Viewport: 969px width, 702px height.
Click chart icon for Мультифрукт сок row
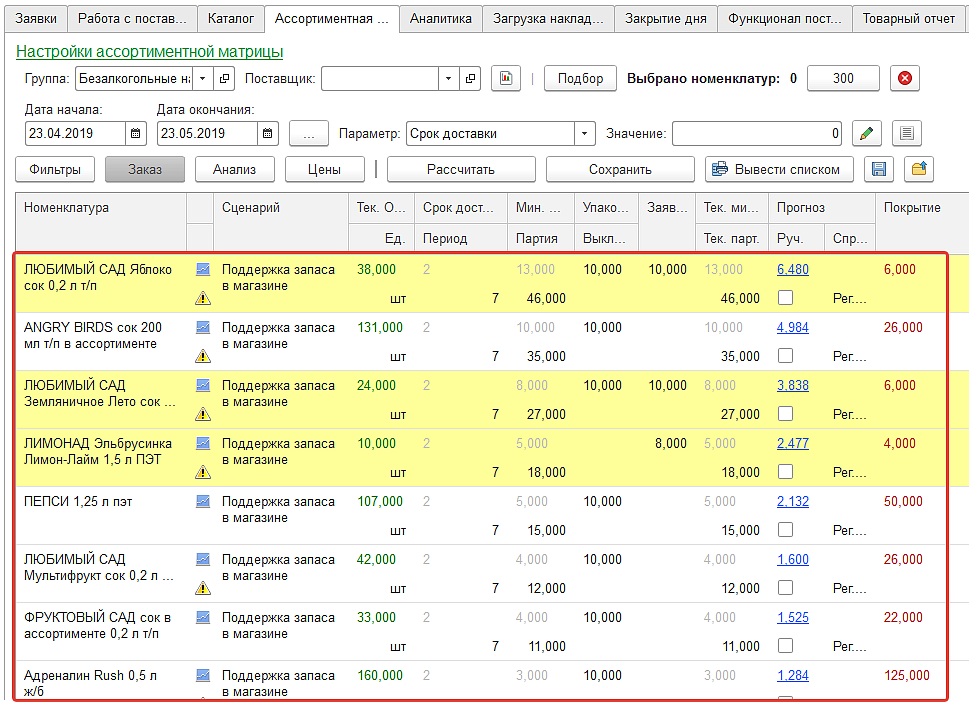coord(203,560)
